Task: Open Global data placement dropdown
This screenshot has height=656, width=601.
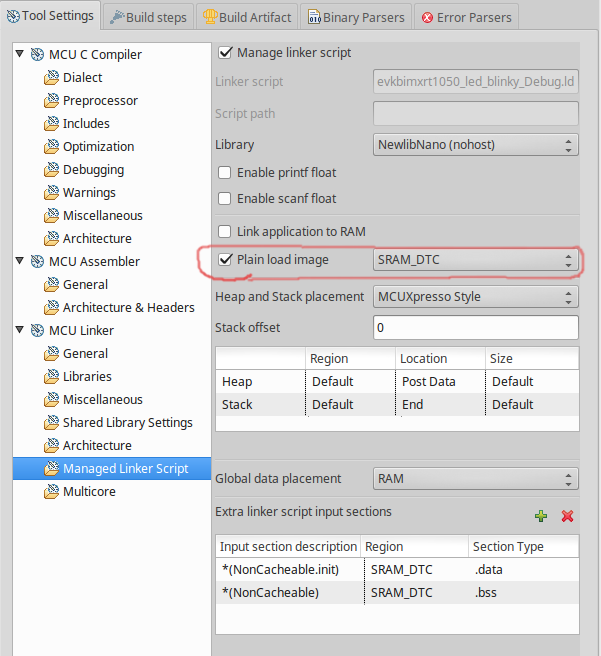Action: 476,479
